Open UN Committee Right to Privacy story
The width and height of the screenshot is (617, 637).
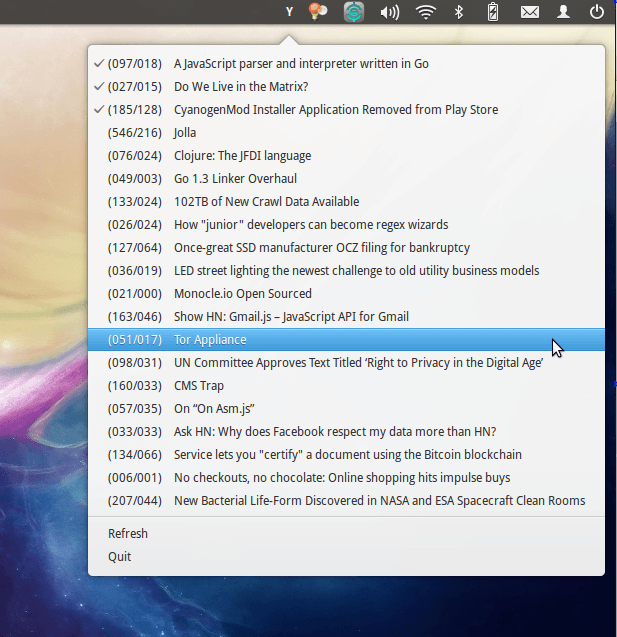pyautogui.click(x=346, y=363)
